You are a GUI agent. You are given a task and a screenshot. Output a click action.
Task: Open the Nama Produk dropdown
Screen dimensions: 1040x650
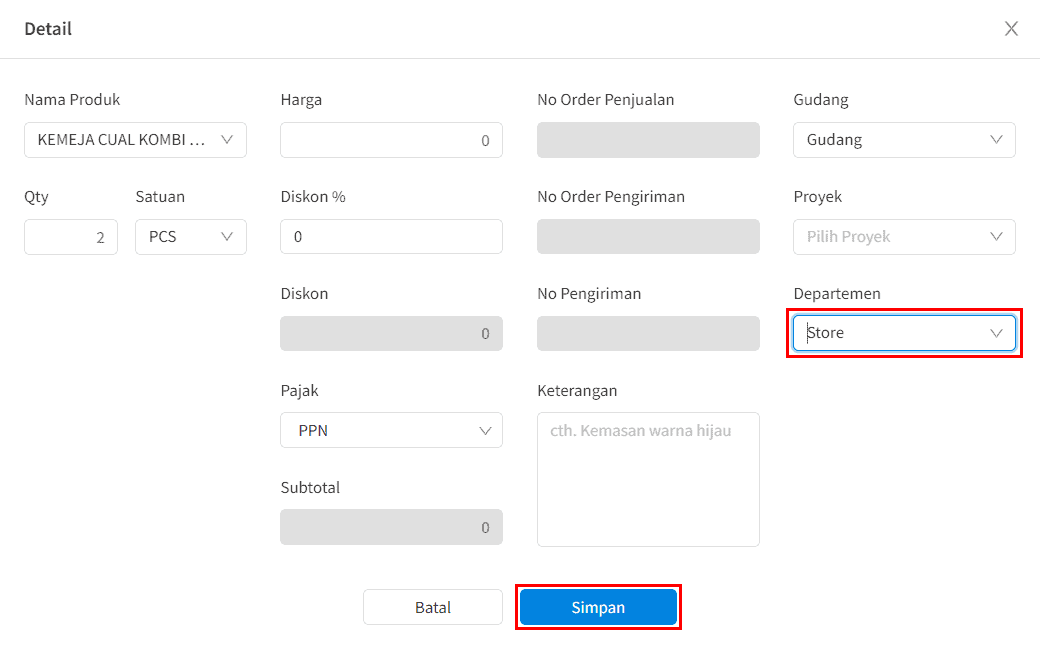(x=135, y=140)
